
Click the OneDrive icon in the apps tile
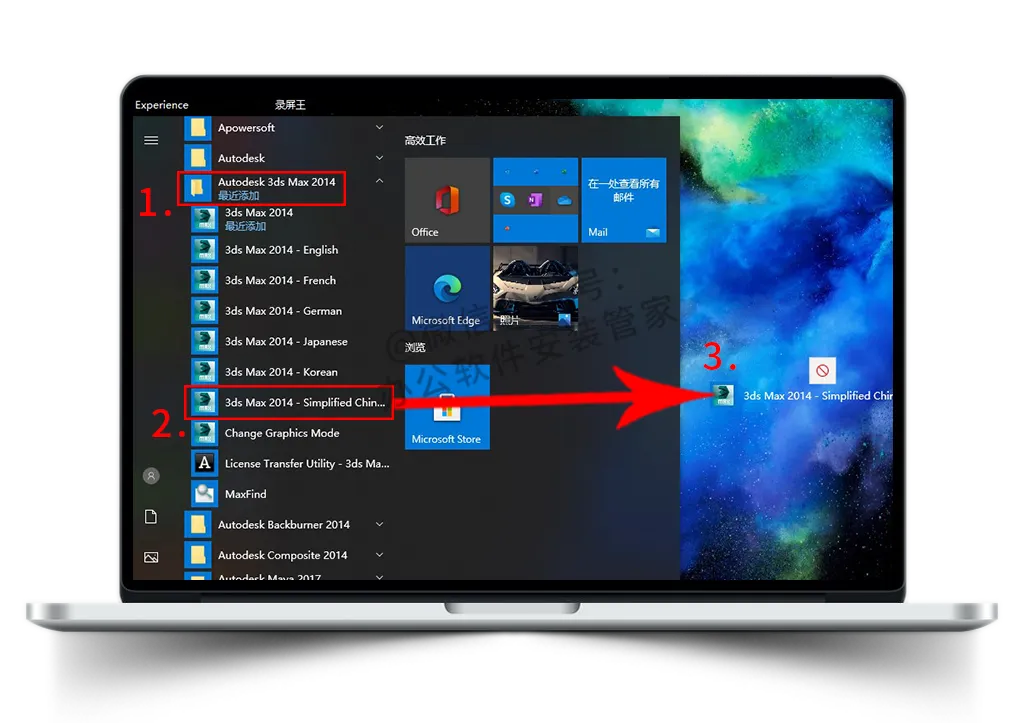point(564,201)
